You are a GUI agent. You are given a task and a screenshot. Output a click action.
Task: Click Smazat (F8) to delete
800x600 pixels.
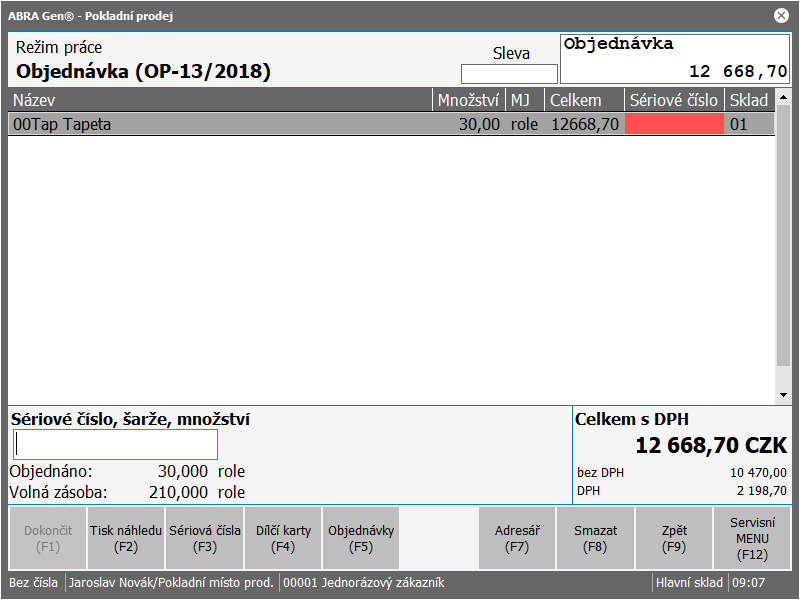pos(595,538)
